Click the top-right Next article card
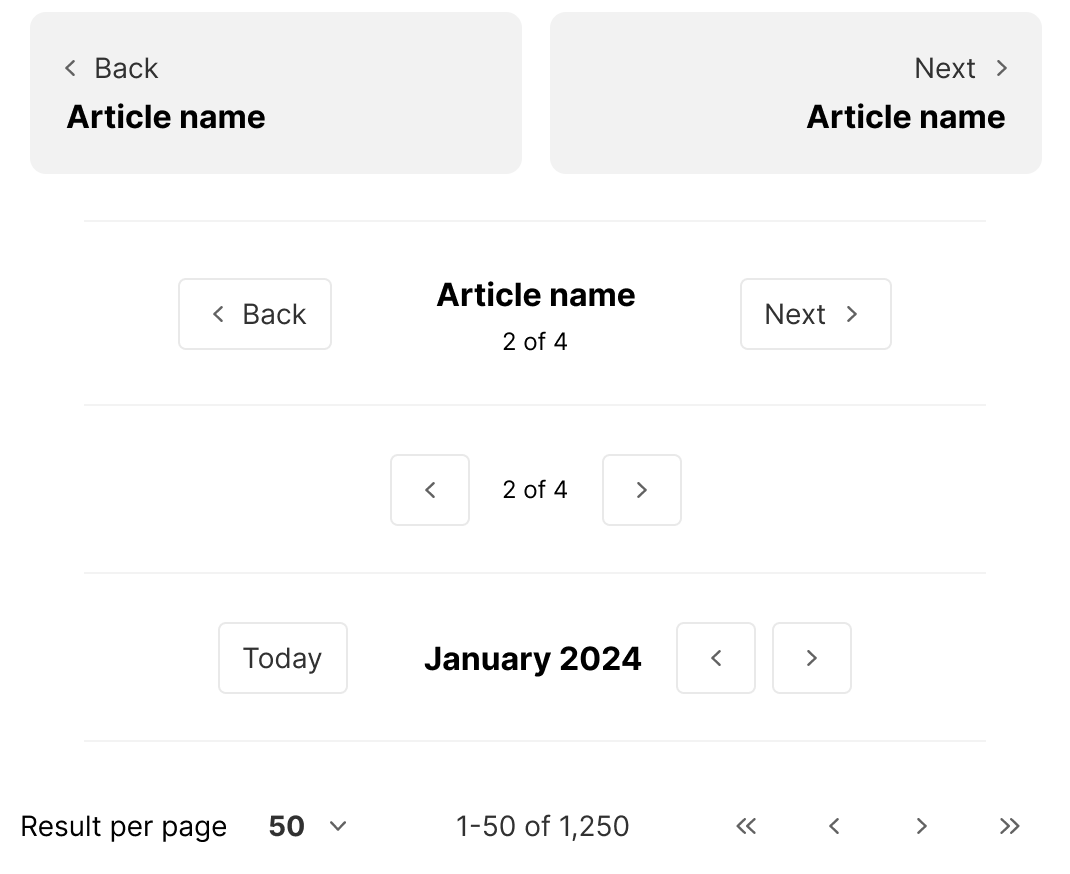 (x=795, y=92)
